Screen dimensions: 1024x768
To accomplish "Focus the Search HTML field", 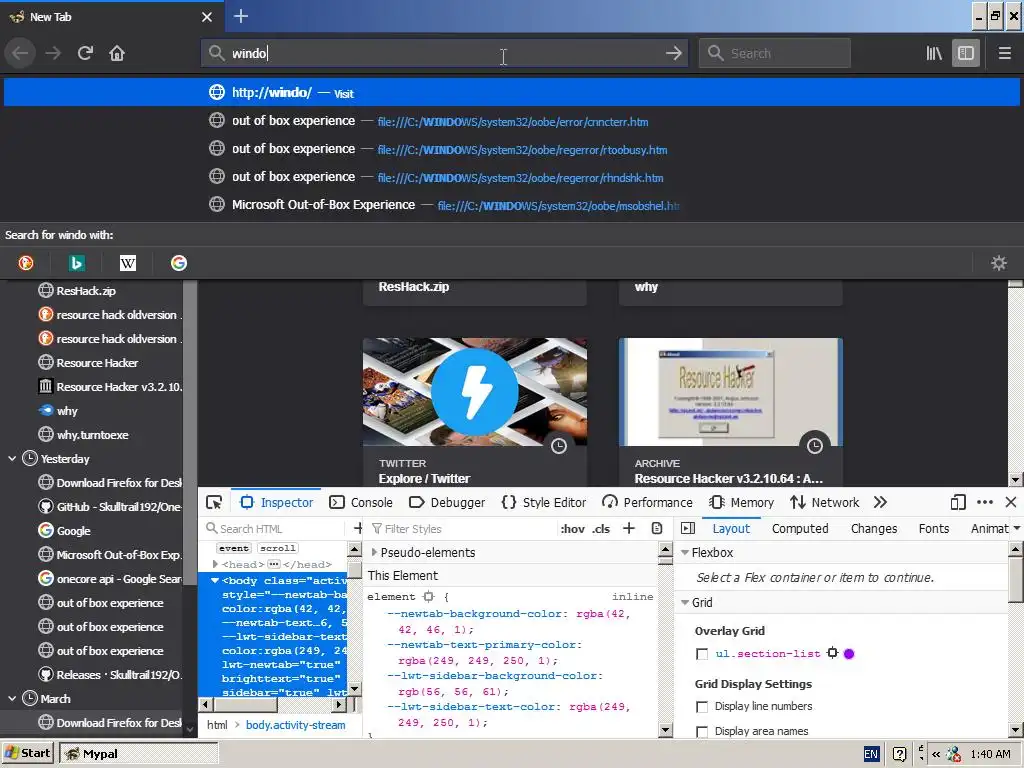I will click(x=276, y=528).
